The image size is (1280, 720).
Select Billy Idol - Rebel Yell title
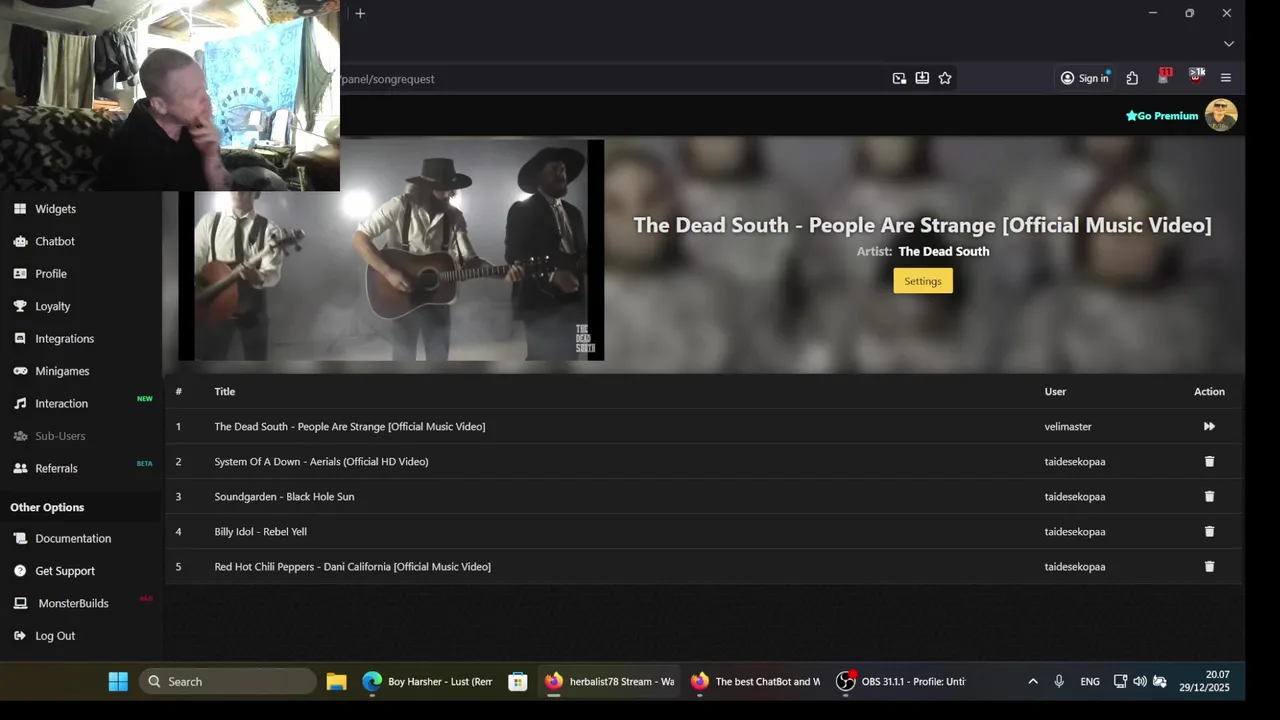260,532
